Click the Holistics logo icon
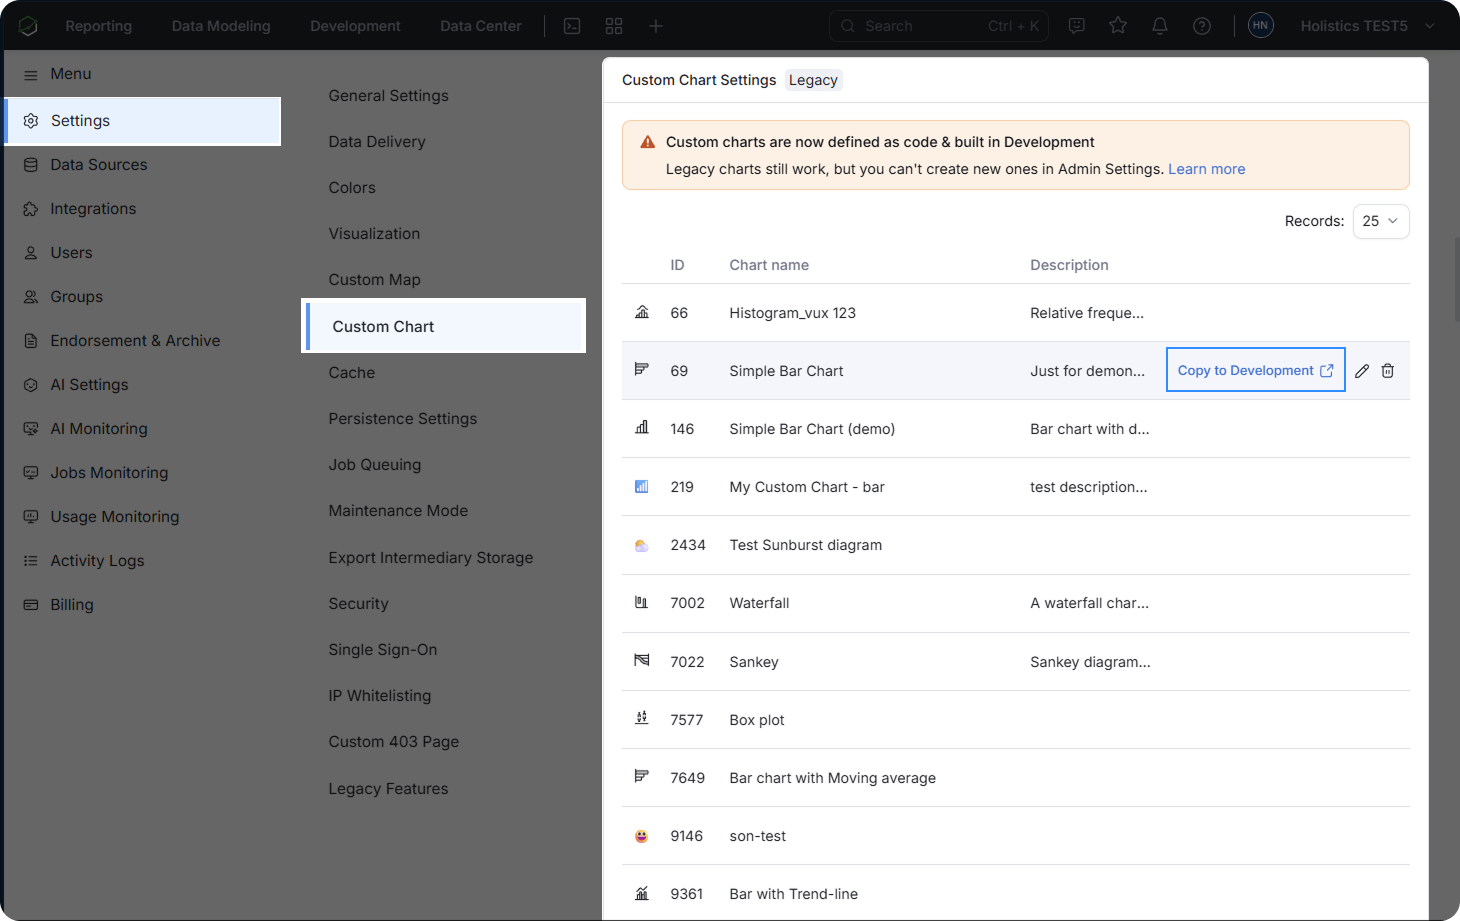 coord(28,26)
